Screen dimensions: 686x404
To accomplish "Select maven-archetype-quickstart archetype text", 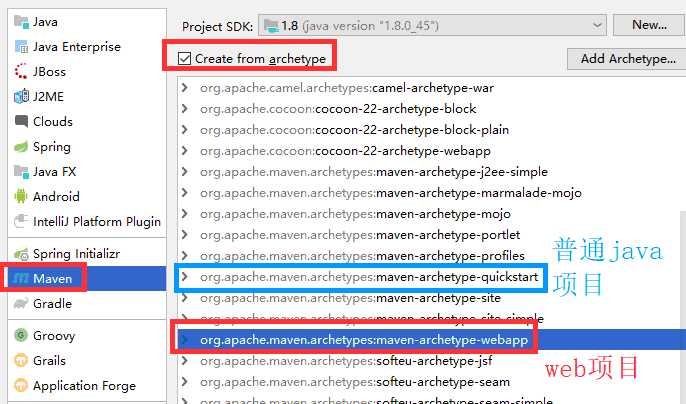I will tap(369, 277).
